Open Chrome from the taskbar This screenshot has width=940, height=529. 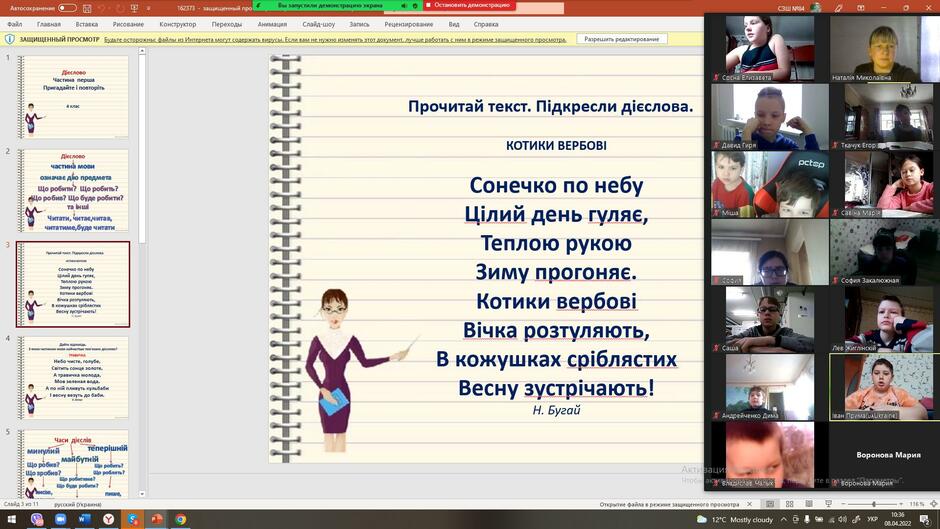point(180,519)
